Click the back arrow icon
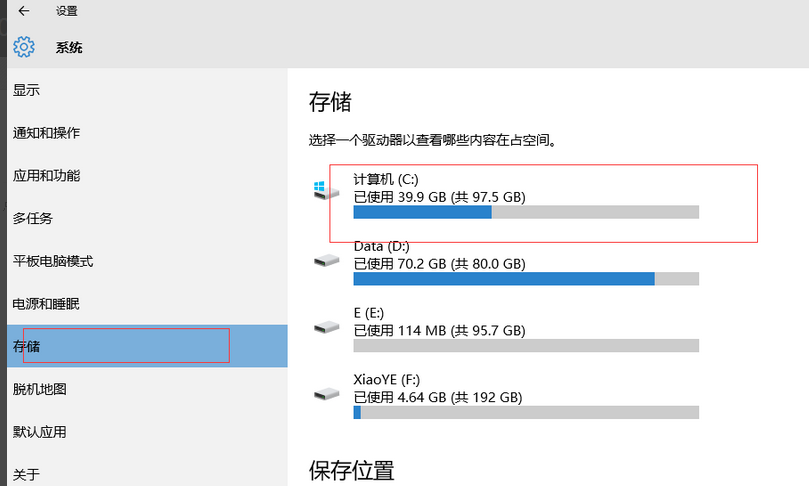This screenshot has width=809, height=486. pyautogui.click(x=24, y=11)
